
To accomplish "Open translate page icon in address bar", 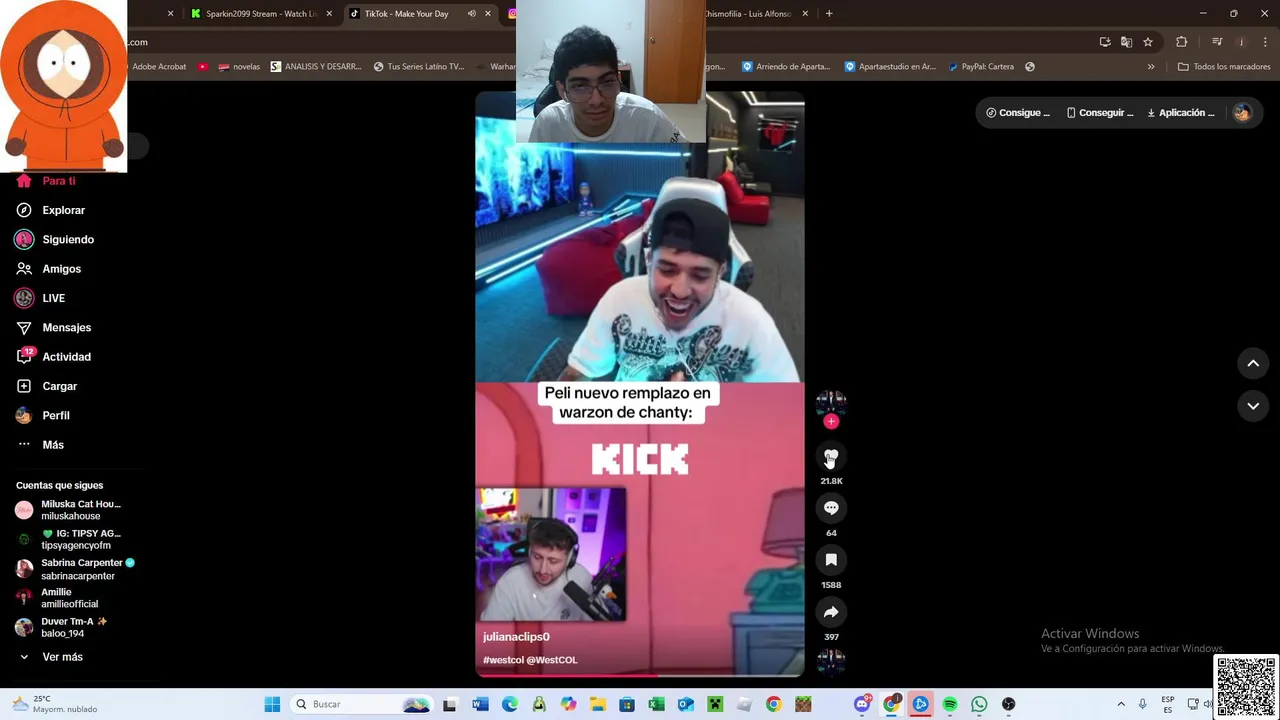I will 1126,42.
